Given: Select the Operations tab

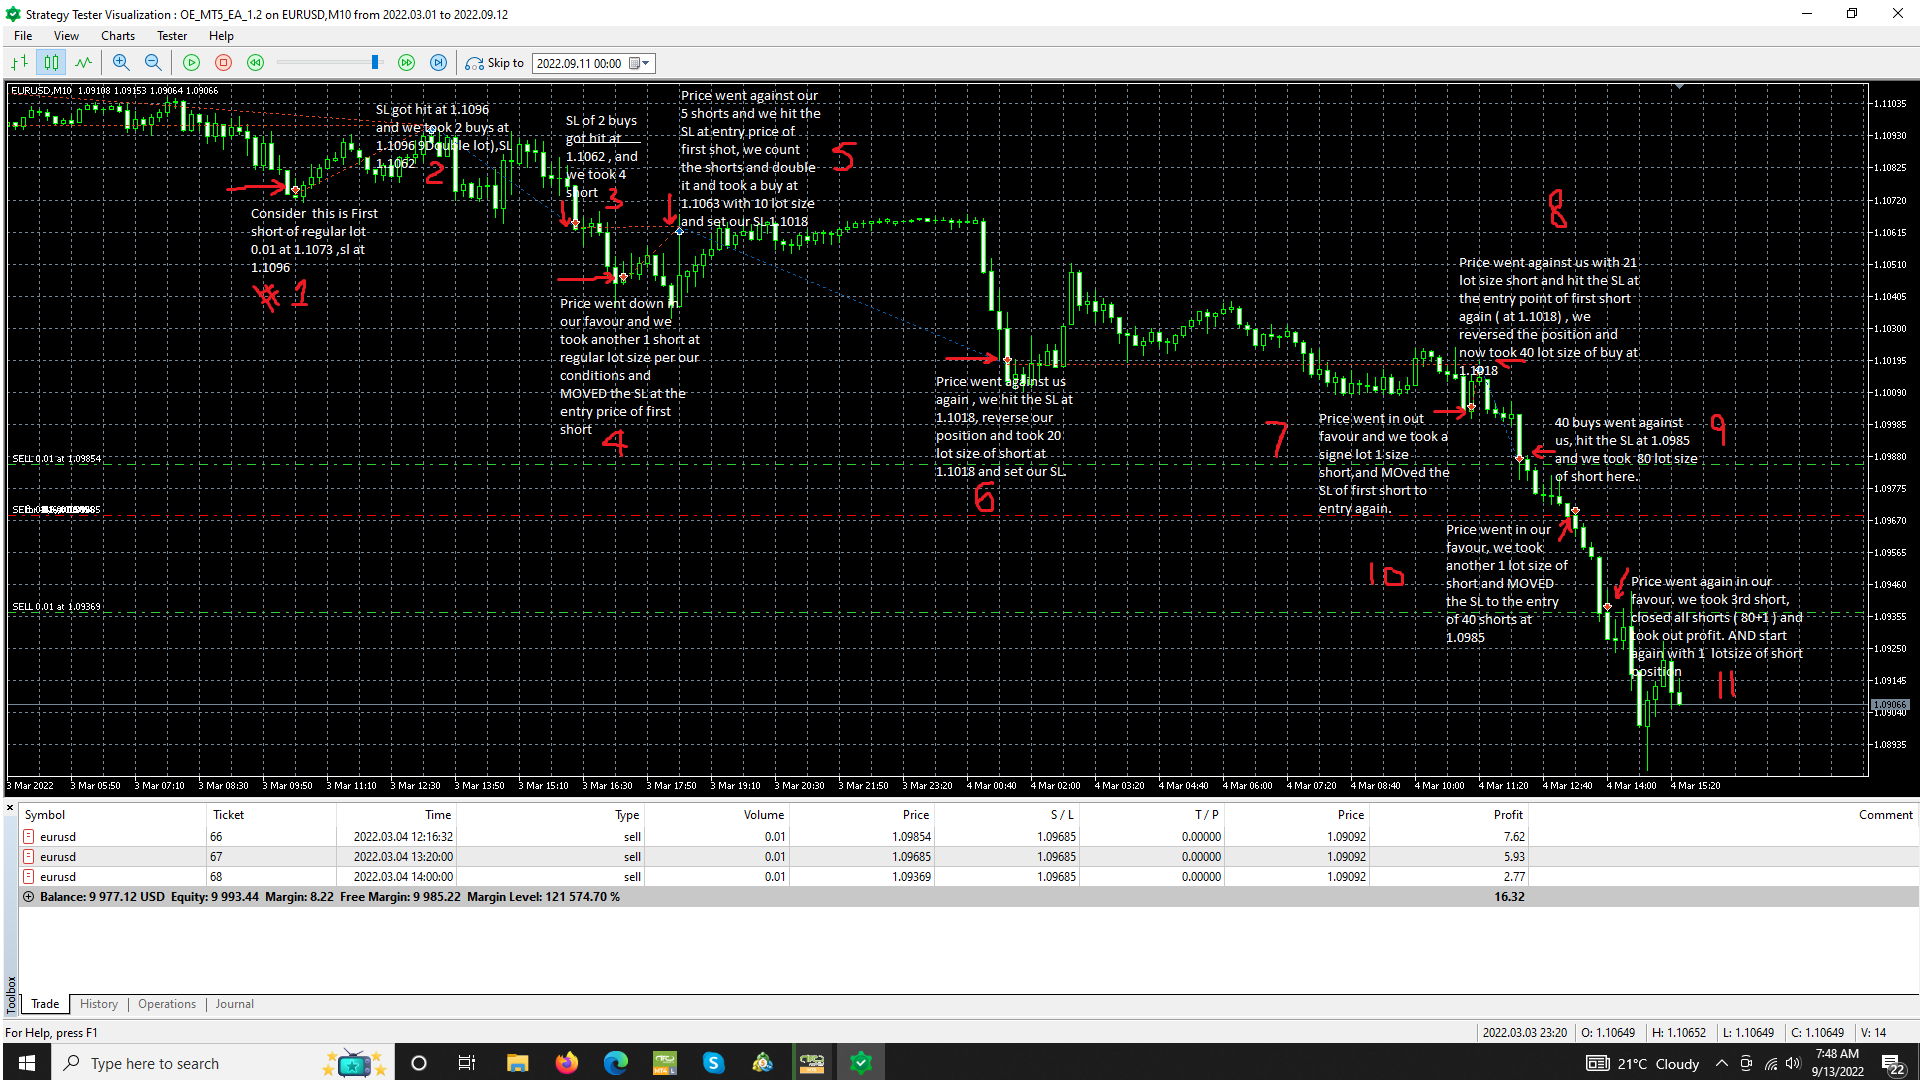Looking at the screenshot, I should coord(166,1004).
